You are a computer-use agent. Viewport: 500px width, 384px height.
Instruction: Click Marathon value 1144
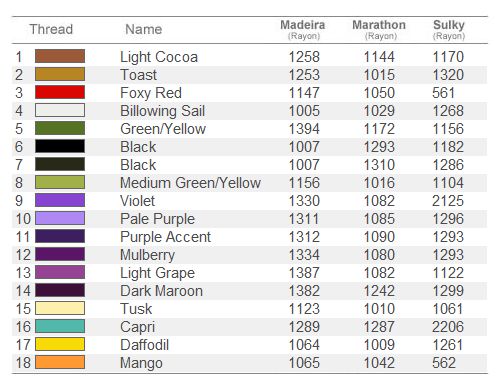point(379,57)
